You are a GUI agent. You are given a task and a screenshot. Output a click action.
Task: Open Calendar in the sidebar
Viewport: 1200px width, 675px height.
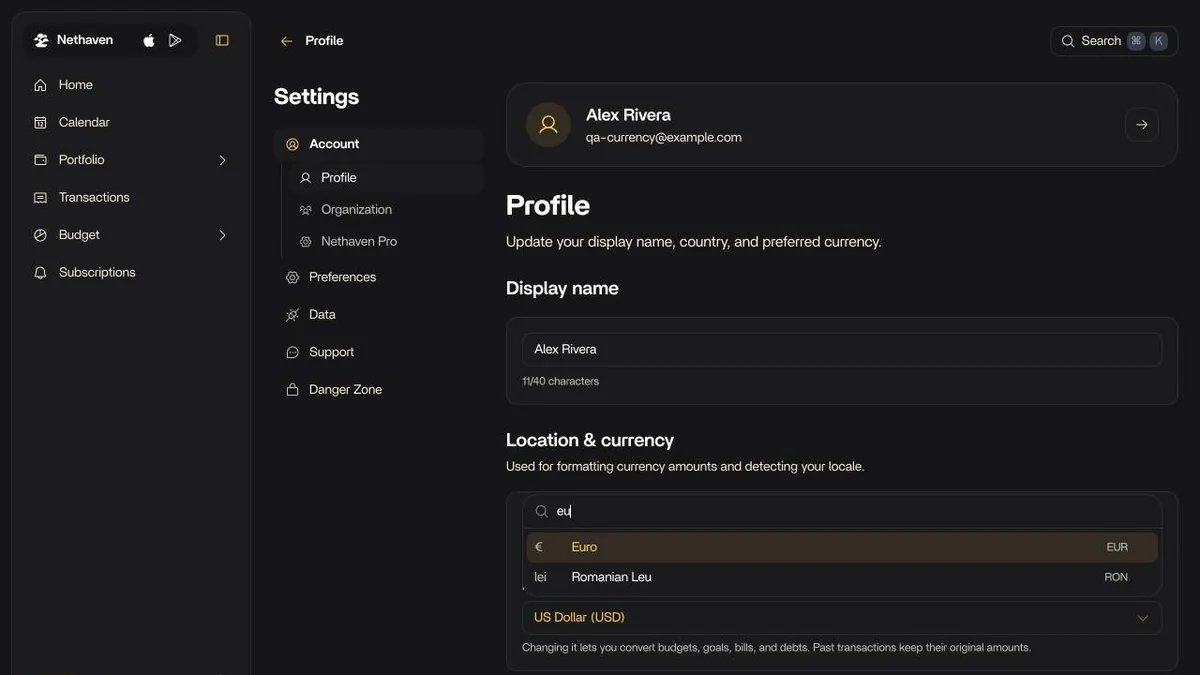[132, 122]
